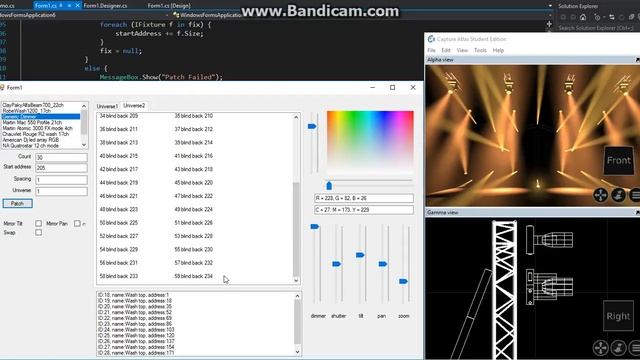Click the Universe input field
This screenshot has height=360, width=640.
(61, 191)
